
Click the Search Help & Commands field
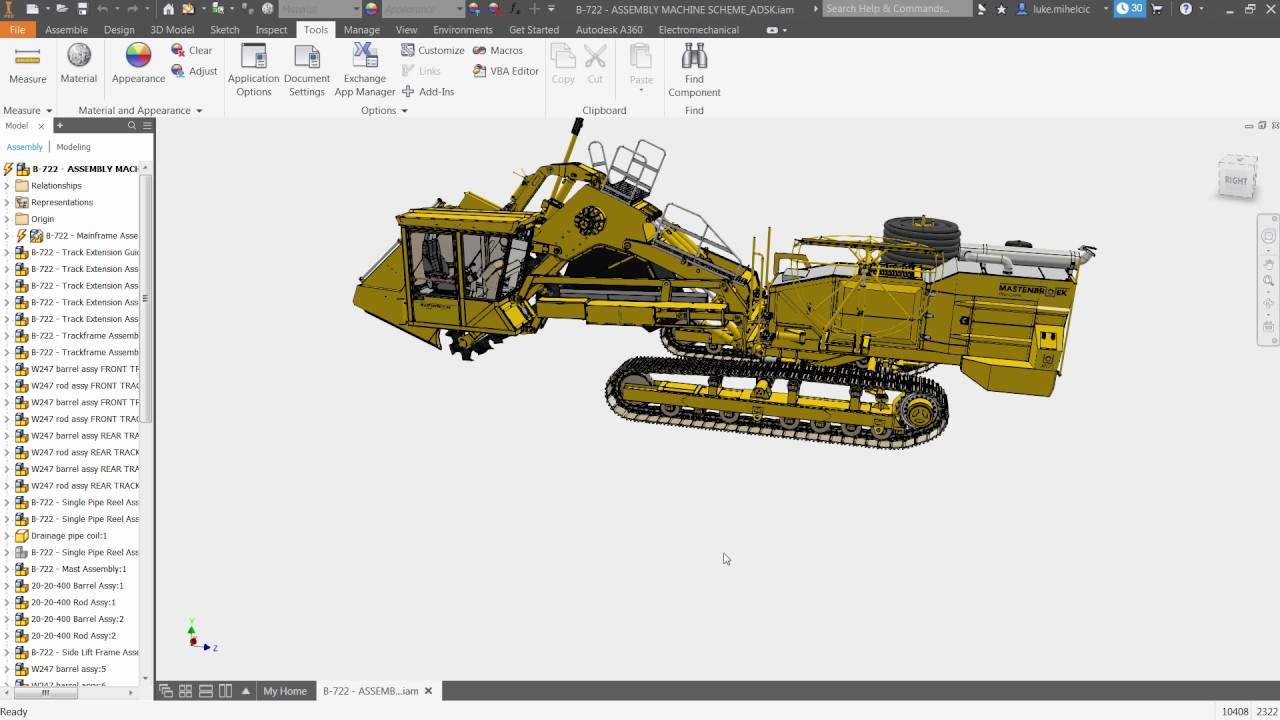[896, 9]
